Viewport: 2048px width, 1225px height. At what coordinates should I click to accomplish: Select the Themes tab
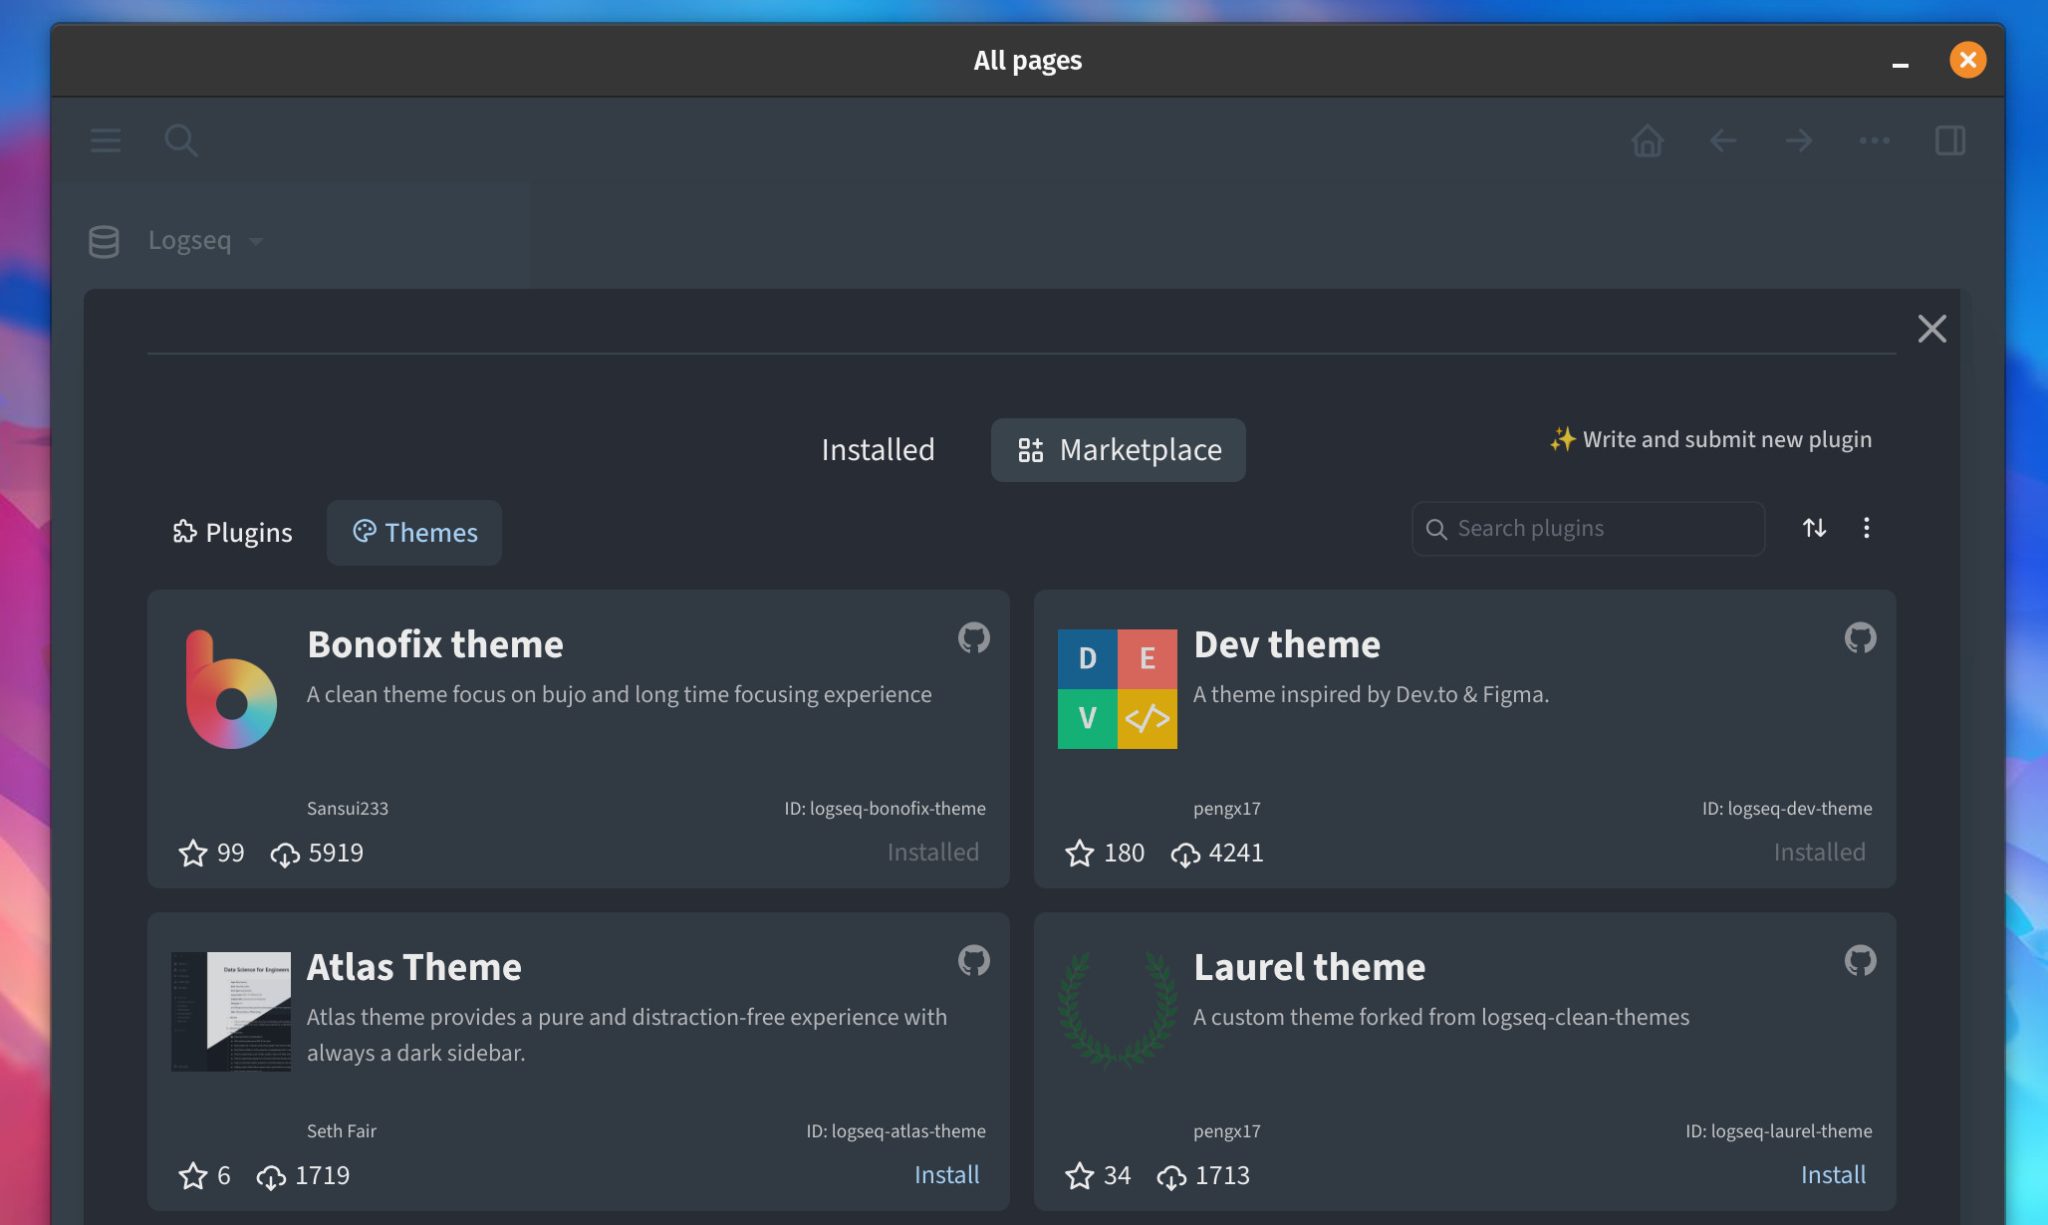tap(415, 533)
